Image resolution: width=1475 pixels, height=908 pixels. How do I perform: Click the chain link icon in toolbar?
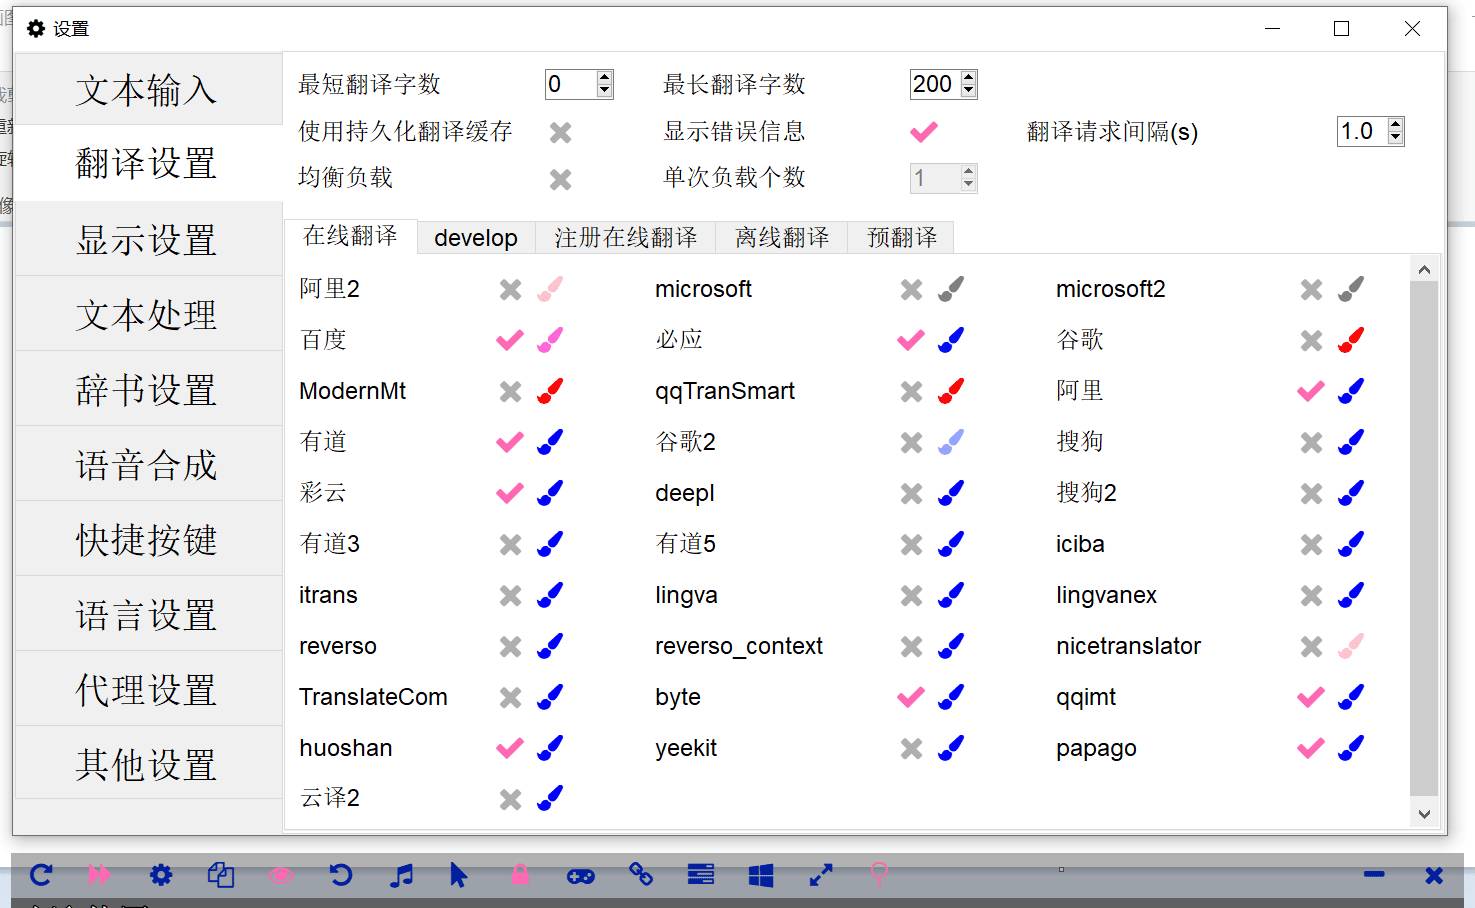641,875
